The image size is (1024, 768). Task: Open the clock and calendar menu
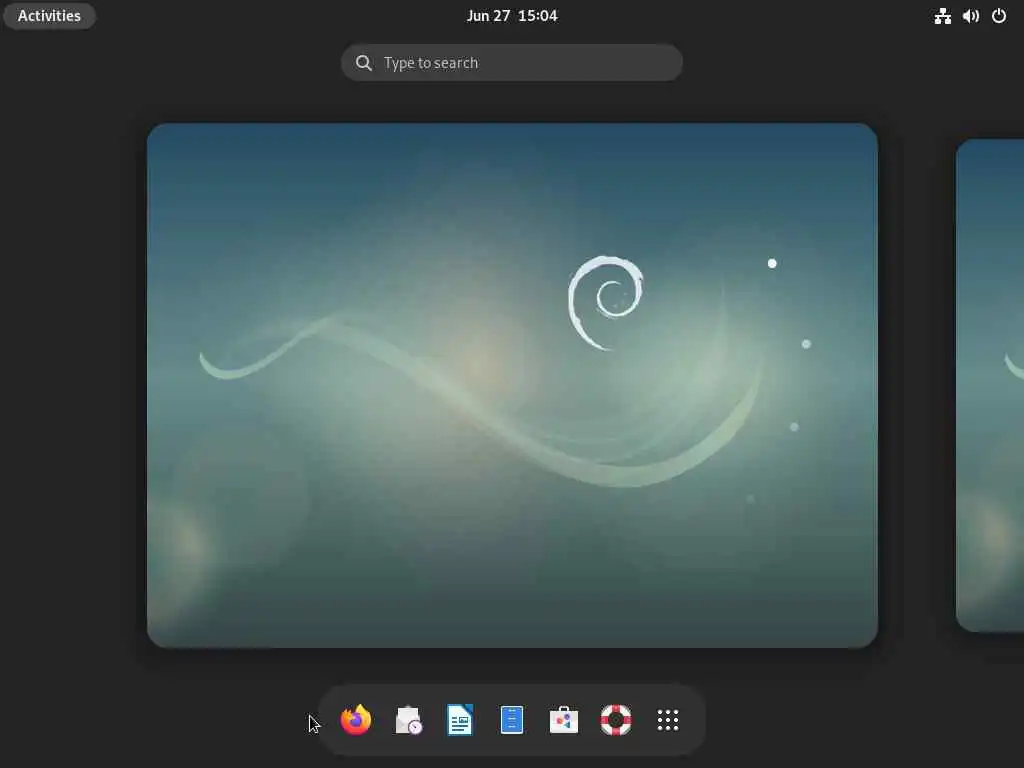pyautogui.click(x=512, y=16)
